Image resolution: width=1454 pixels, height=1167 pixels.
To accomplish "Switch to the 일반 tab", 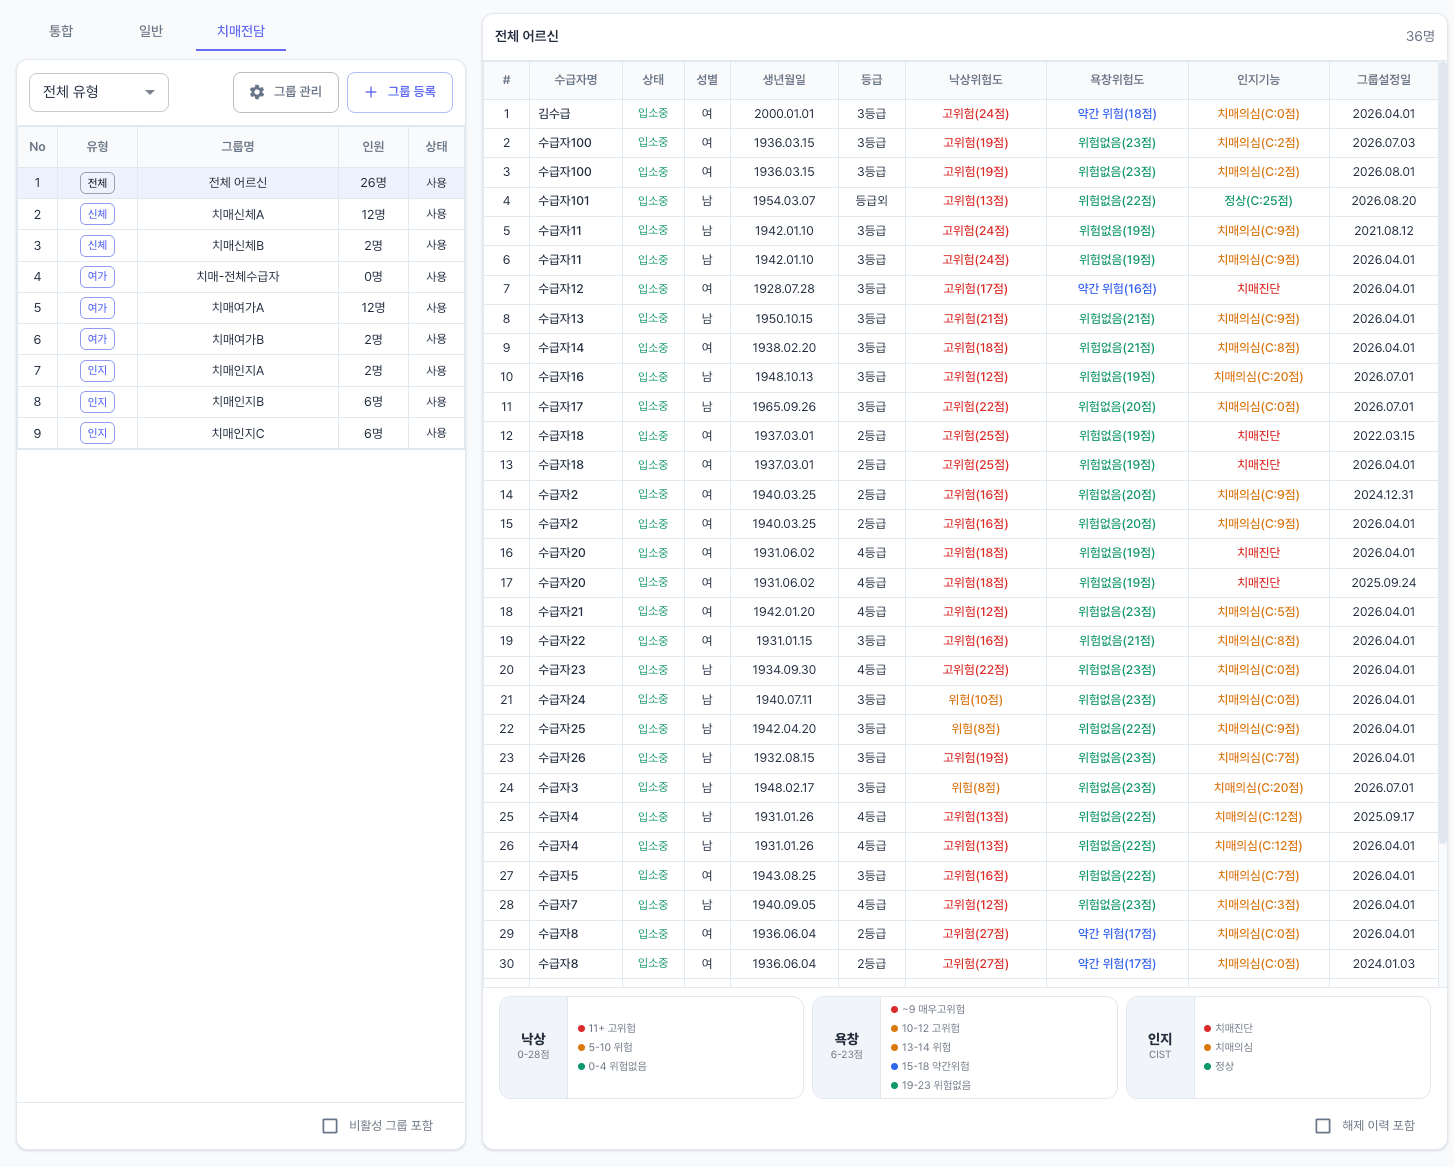I will coord(151,31).
